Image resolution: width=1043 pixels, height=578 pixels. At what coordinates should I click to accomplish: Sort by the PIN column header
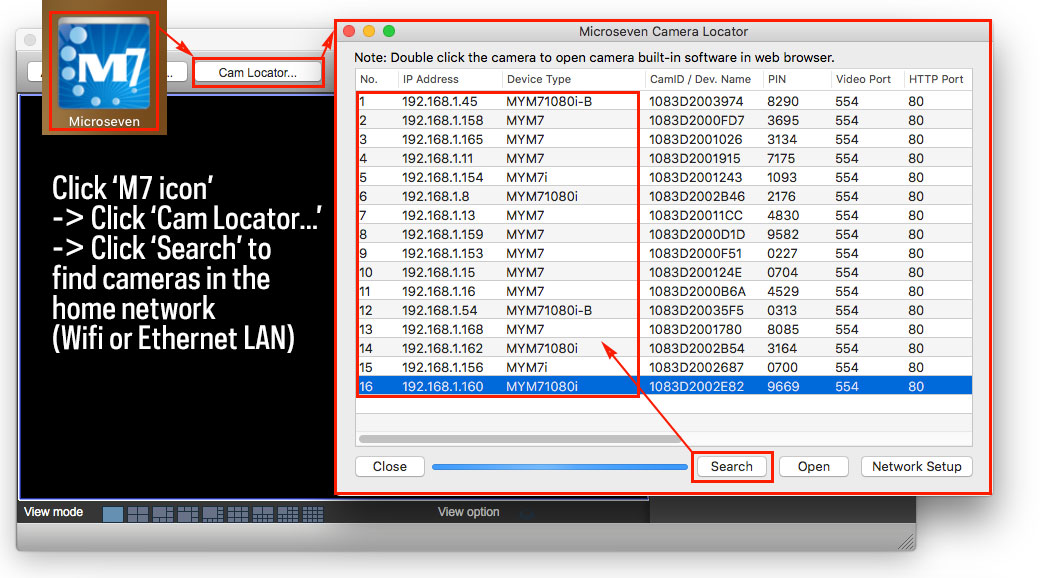[x=777, y=79]
